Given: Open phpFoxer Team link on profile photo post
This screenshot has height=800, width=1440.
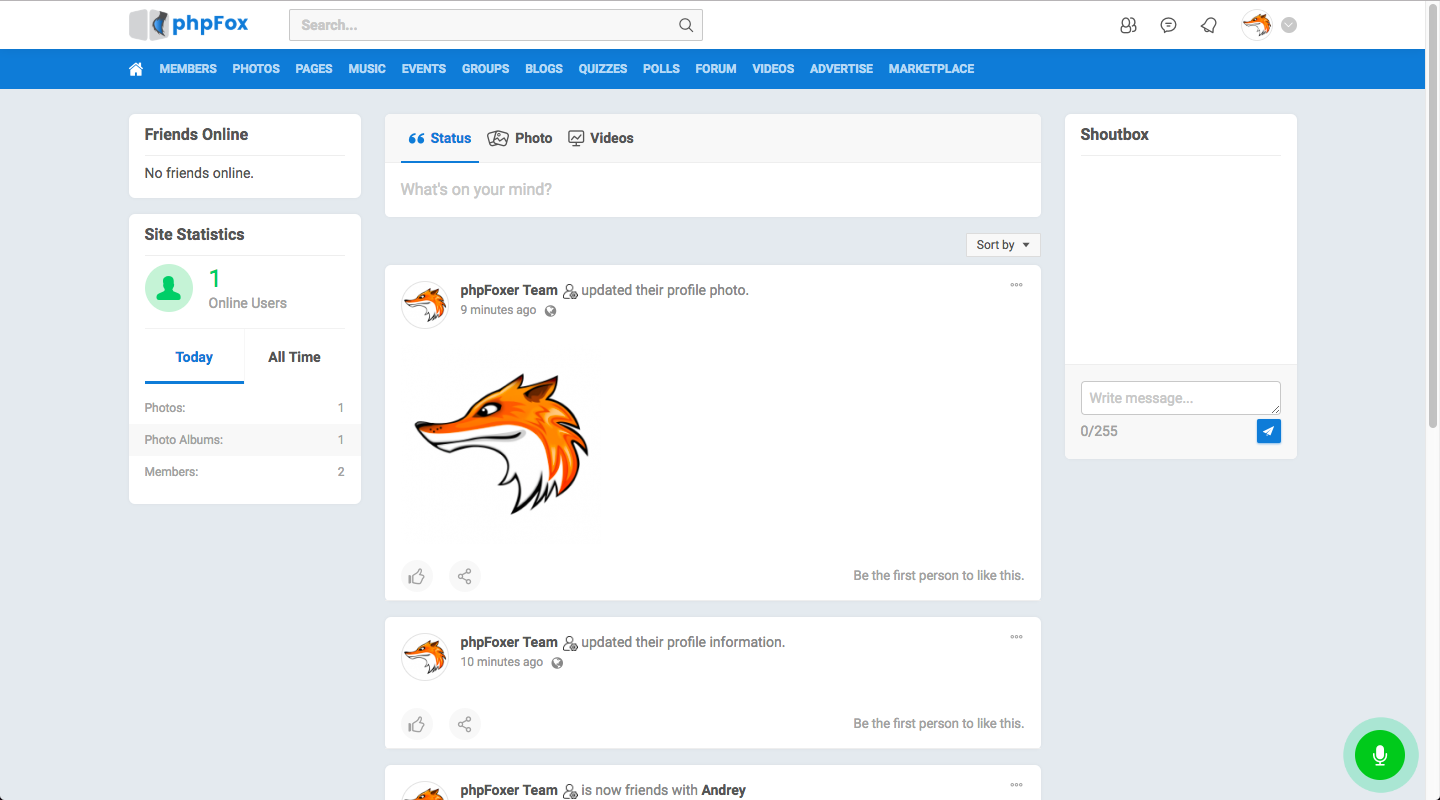Looking at the screenshot, I should 509,290.
